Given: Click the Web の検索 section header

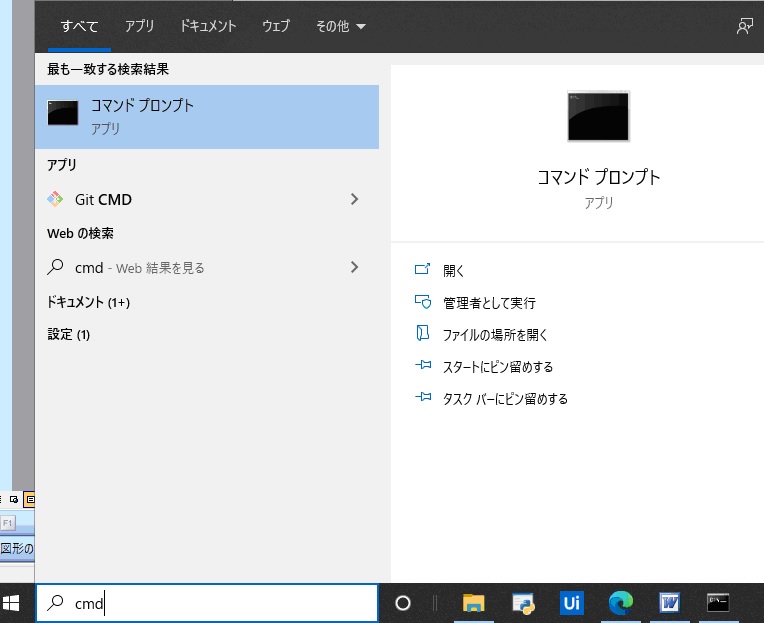Looking at the screenshot, I should tap(80, 233).
